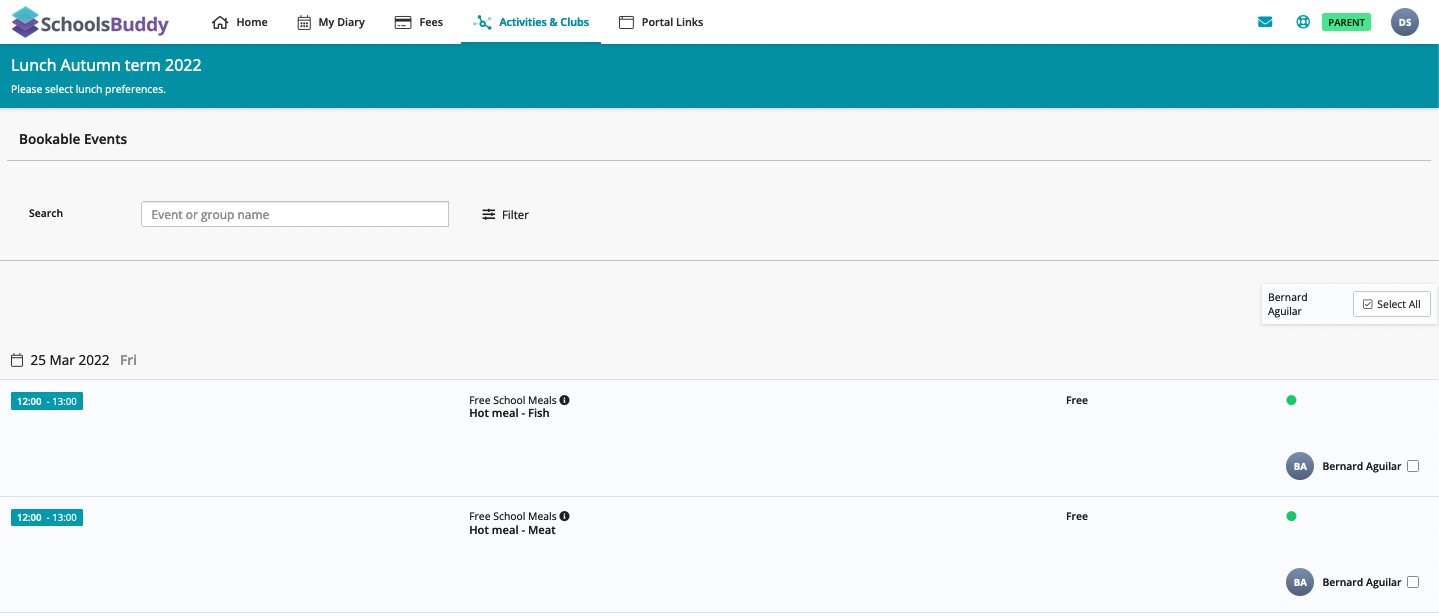The height and width of the screenshot is (616, 1439).
Task: Click the Select All button
Action: pyautogui.click(x=1392, y=304)
